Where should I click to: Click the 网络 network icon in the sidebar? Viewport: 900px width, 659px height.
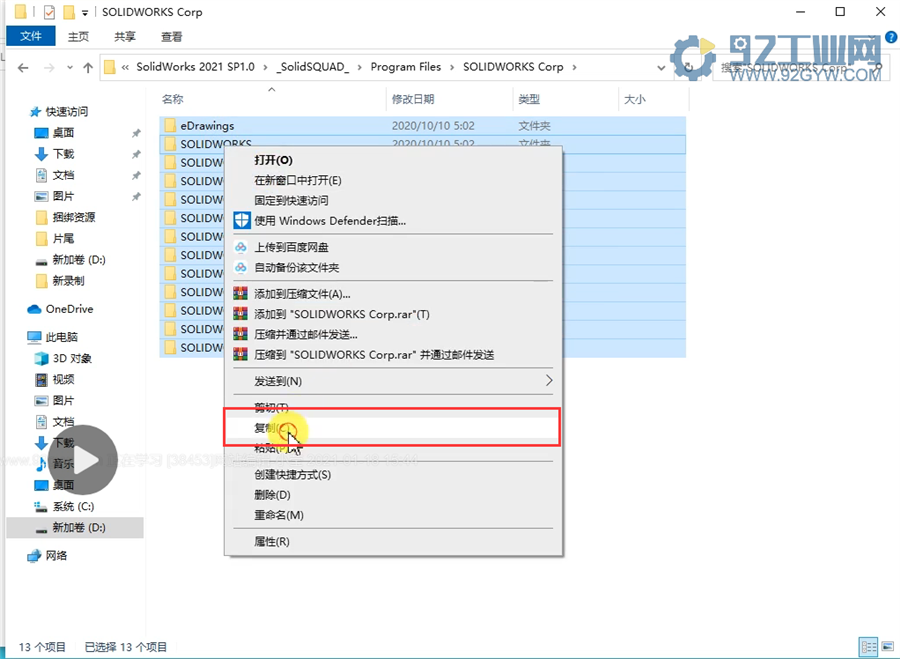point(34,556)
